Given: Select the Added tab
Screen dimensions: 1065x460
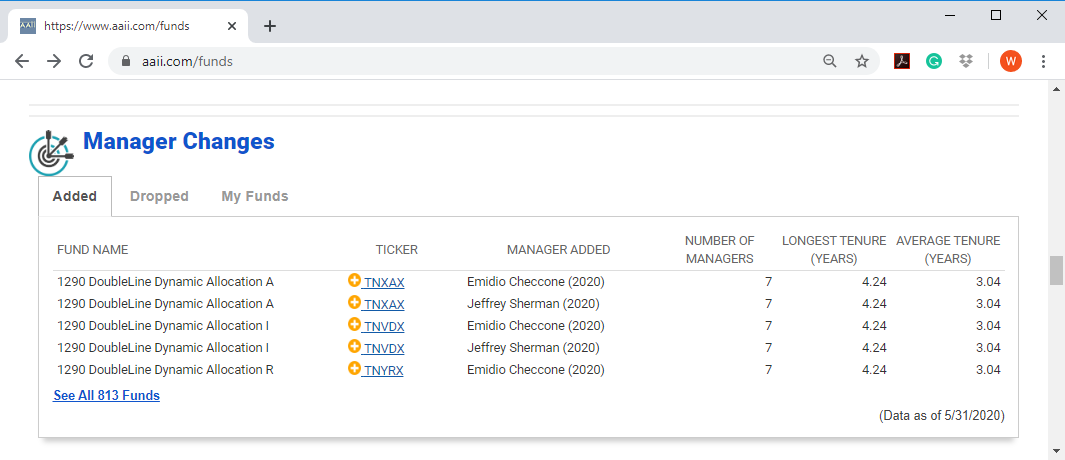Looking at the screenshot, I should tap(75, 196).
